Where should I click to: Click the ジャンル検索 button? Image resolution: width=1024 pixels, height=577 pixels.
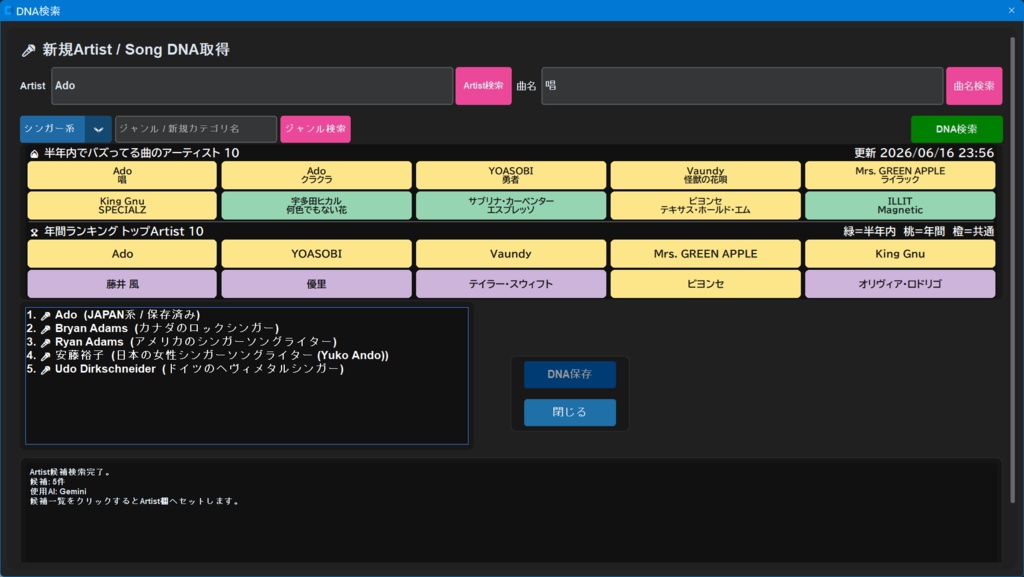point(315,129)
